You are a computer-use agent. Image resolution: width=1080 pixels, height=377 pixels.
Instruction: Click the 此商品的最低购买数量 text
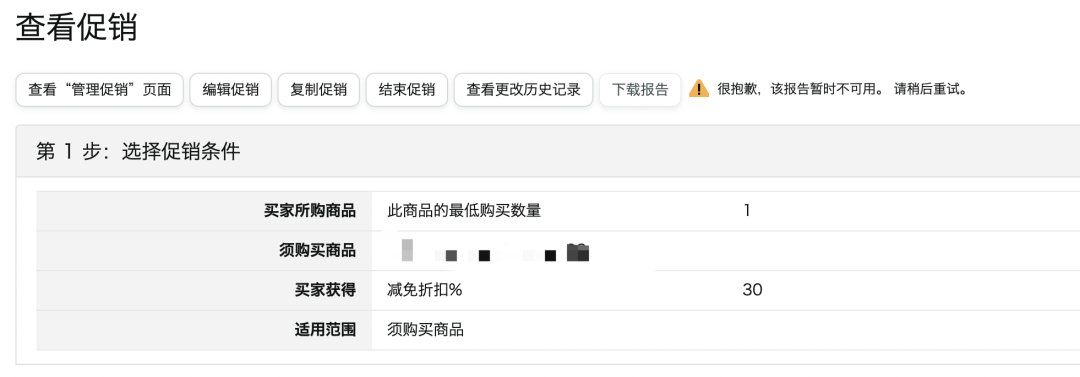coord(465,211)
